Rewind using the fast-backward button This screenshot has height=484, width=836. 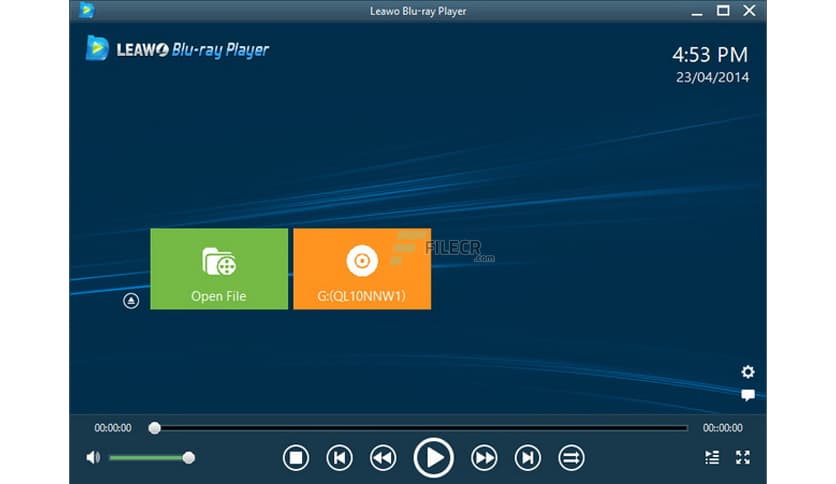pyautogui.click(x=383, y=457)
